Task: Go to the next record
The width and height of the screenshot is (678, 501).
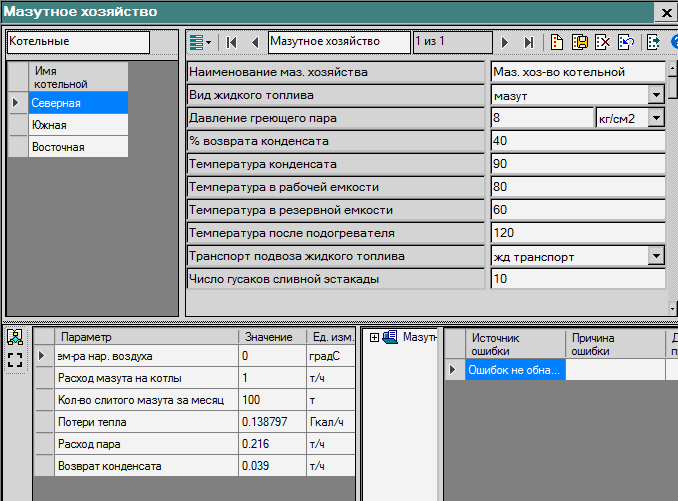Action: [x=505, y=42]
